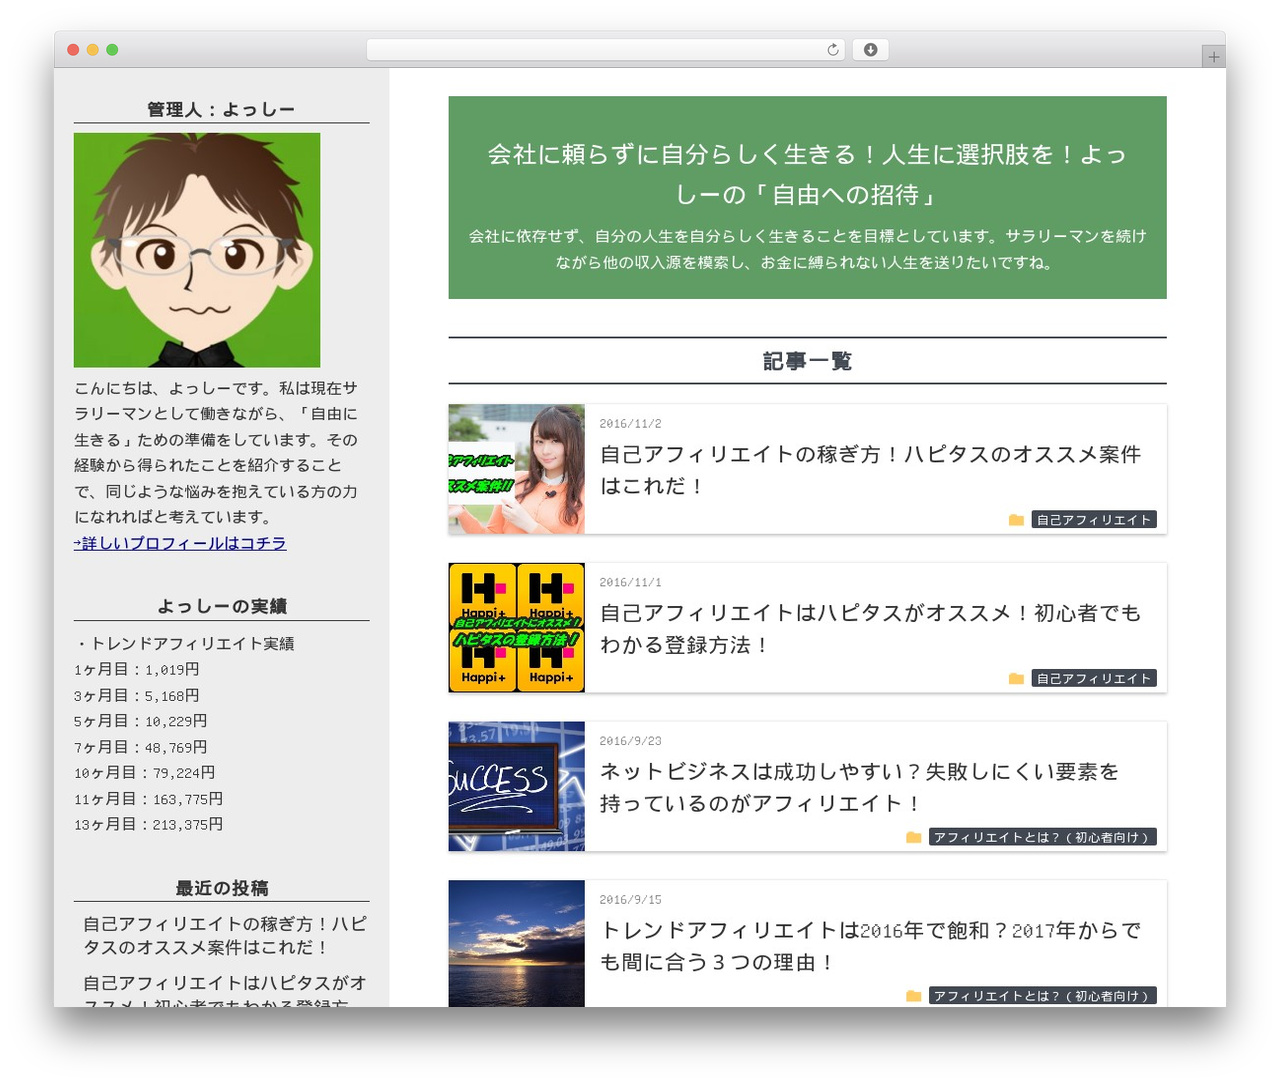This screenshot has width=1280, height=1084.
Task: Select アフィリエイトとは？ tag on 2016/9/23 article
Action: pyautogui.click(x=1043, y=837)
